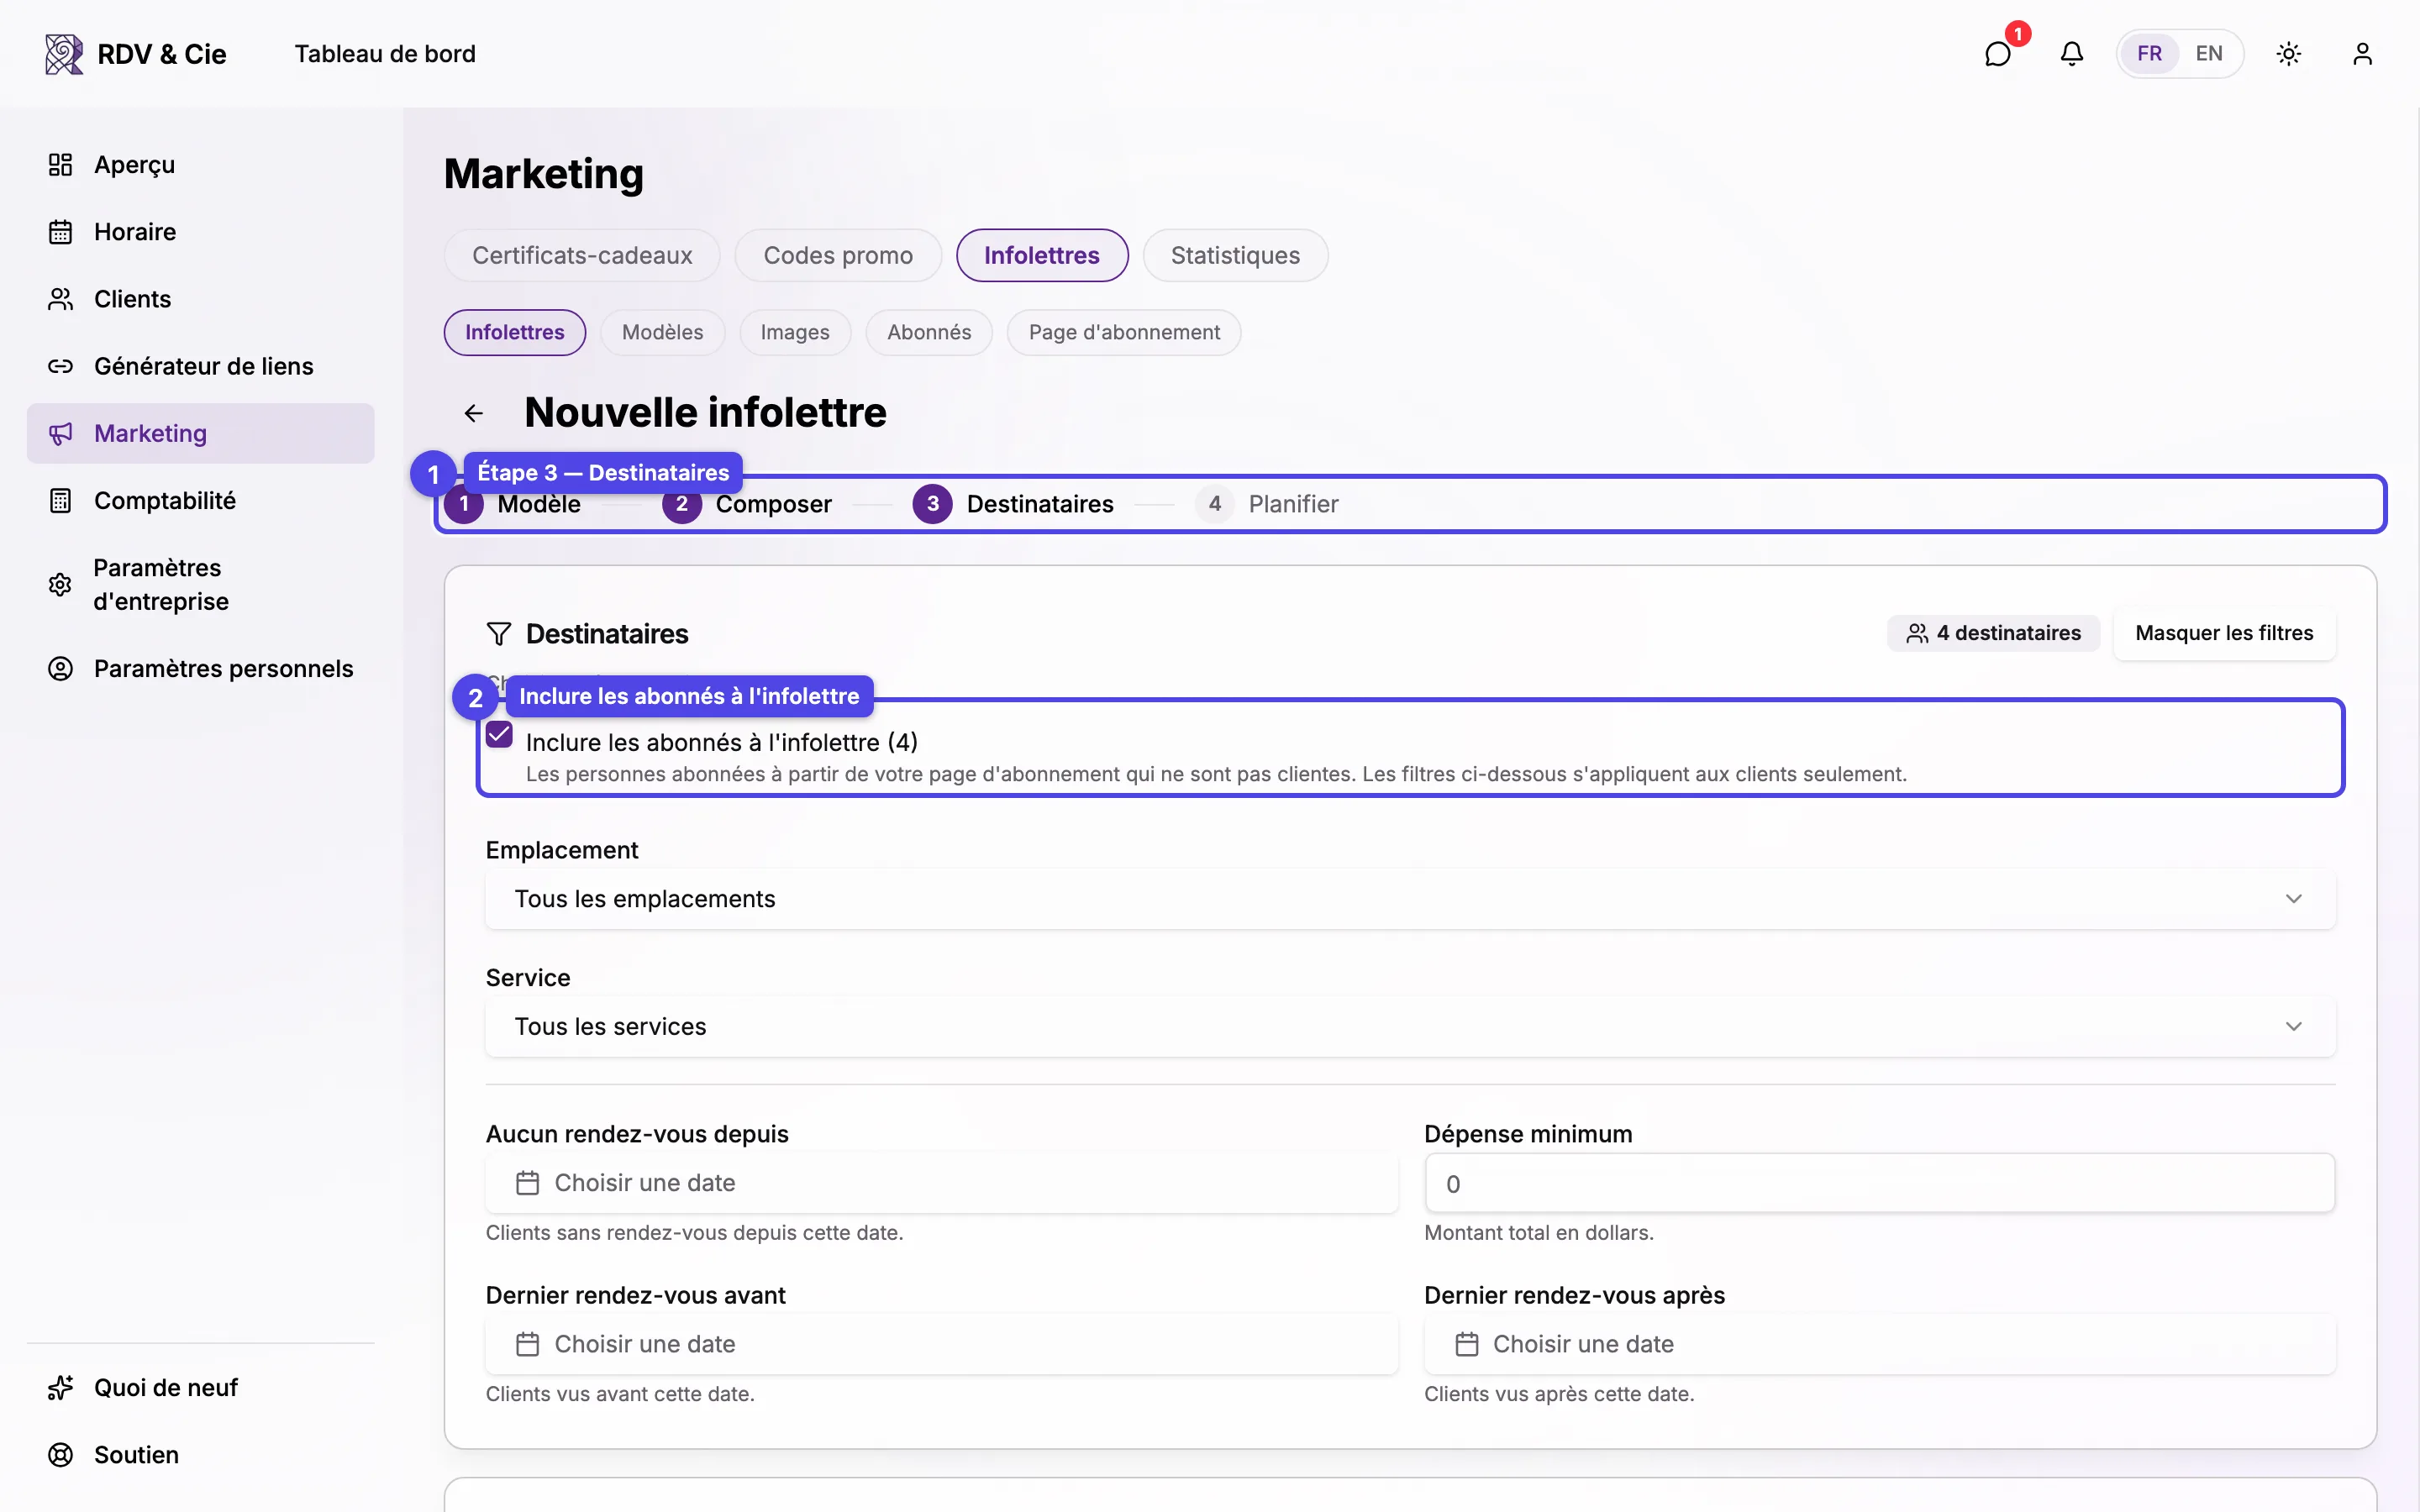Go to step 2 Composer
Image resolution: width=2420 pixels, height=1512 pixels.
747,504
